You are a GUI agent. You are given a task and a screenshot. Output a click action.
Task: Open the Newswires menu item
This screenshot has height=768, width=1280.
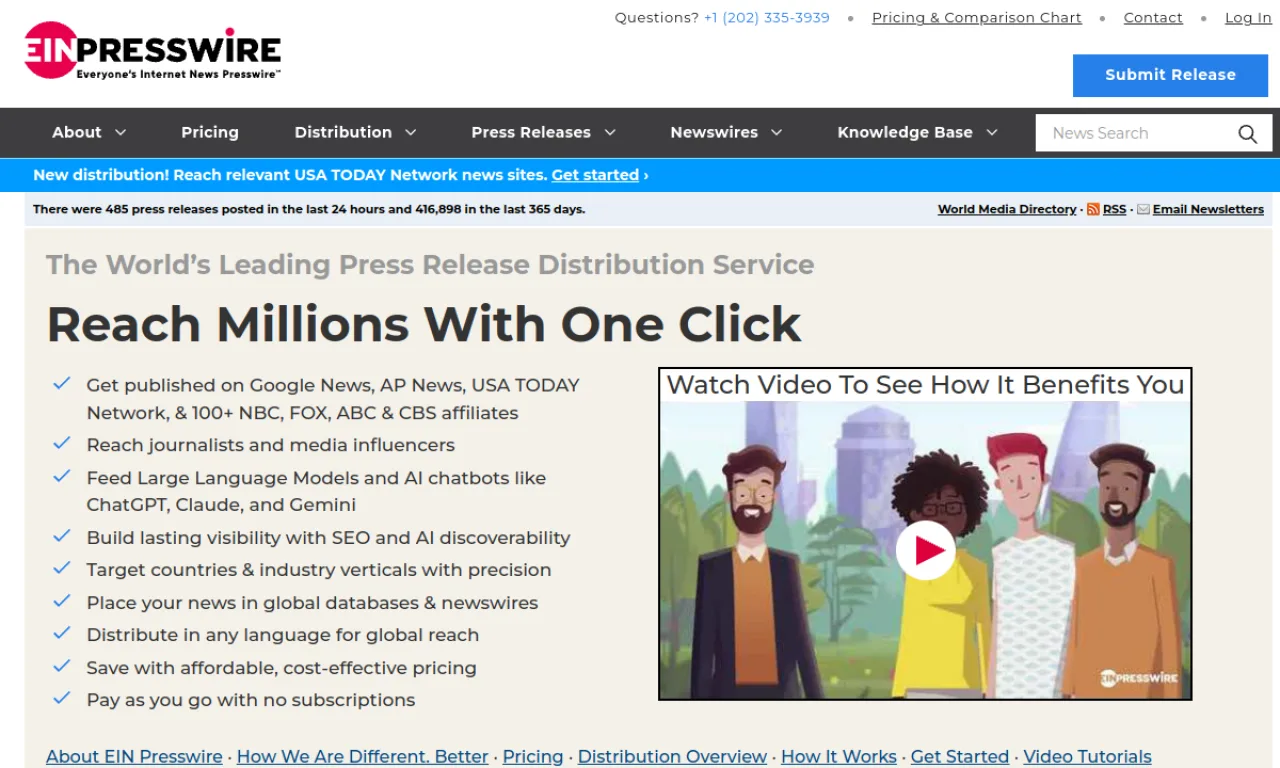[714, 132]
